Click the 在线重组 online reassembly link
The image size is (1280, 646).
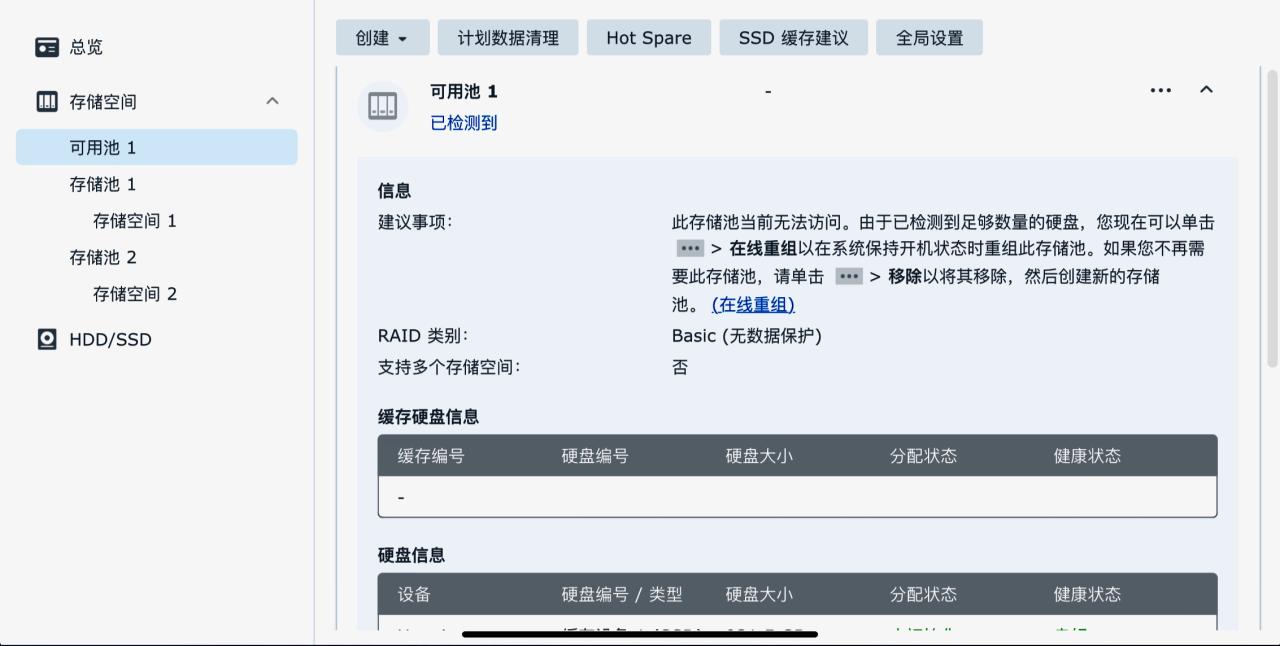(x=753, y=304)
